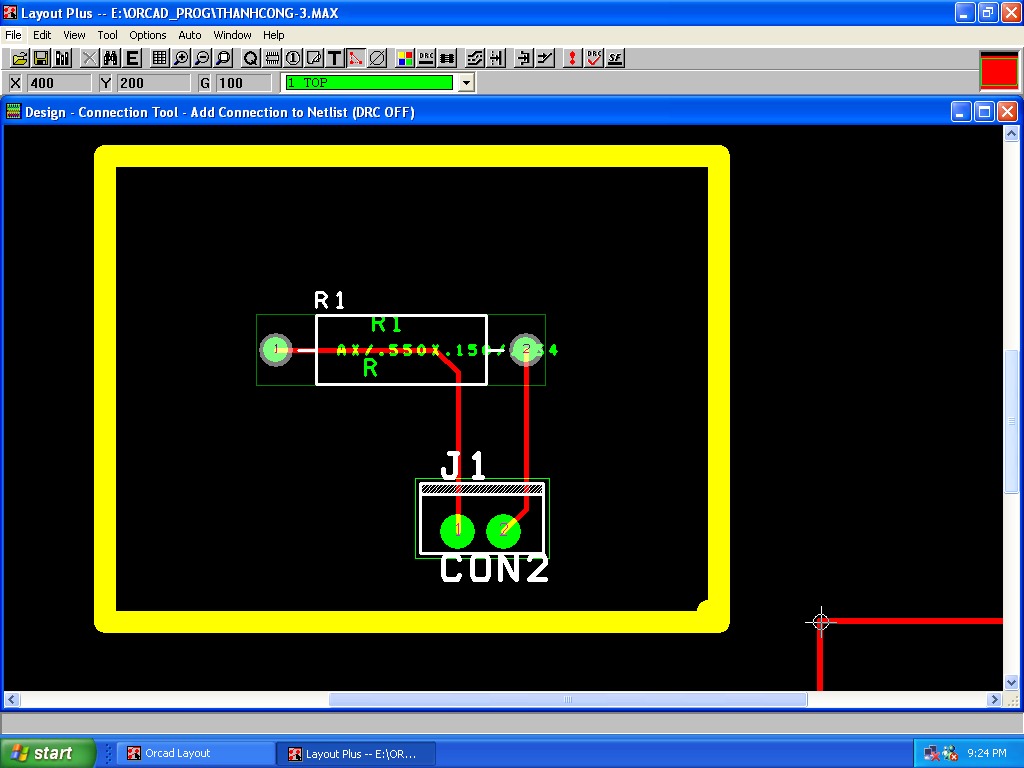This screenshot has width=1024, height=768.
Task: Open the Color settings icon
Action: [x=405, y=59]
